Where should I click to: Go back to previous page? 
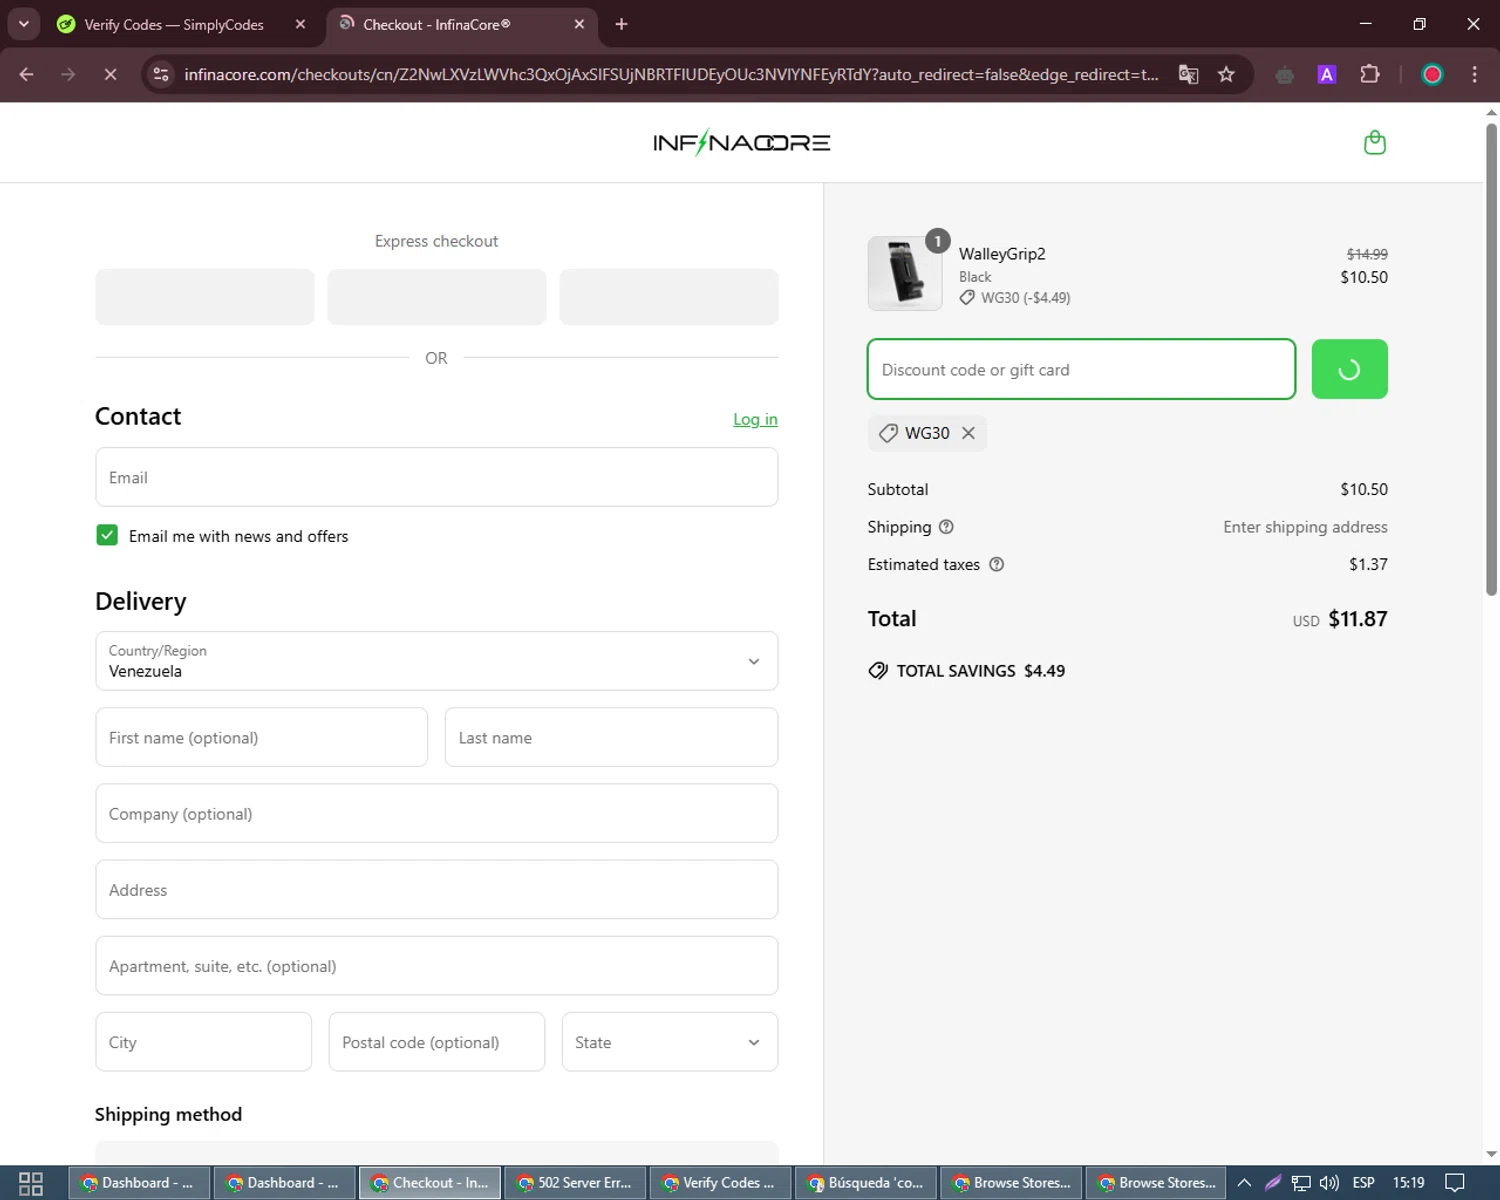point(27,75)
